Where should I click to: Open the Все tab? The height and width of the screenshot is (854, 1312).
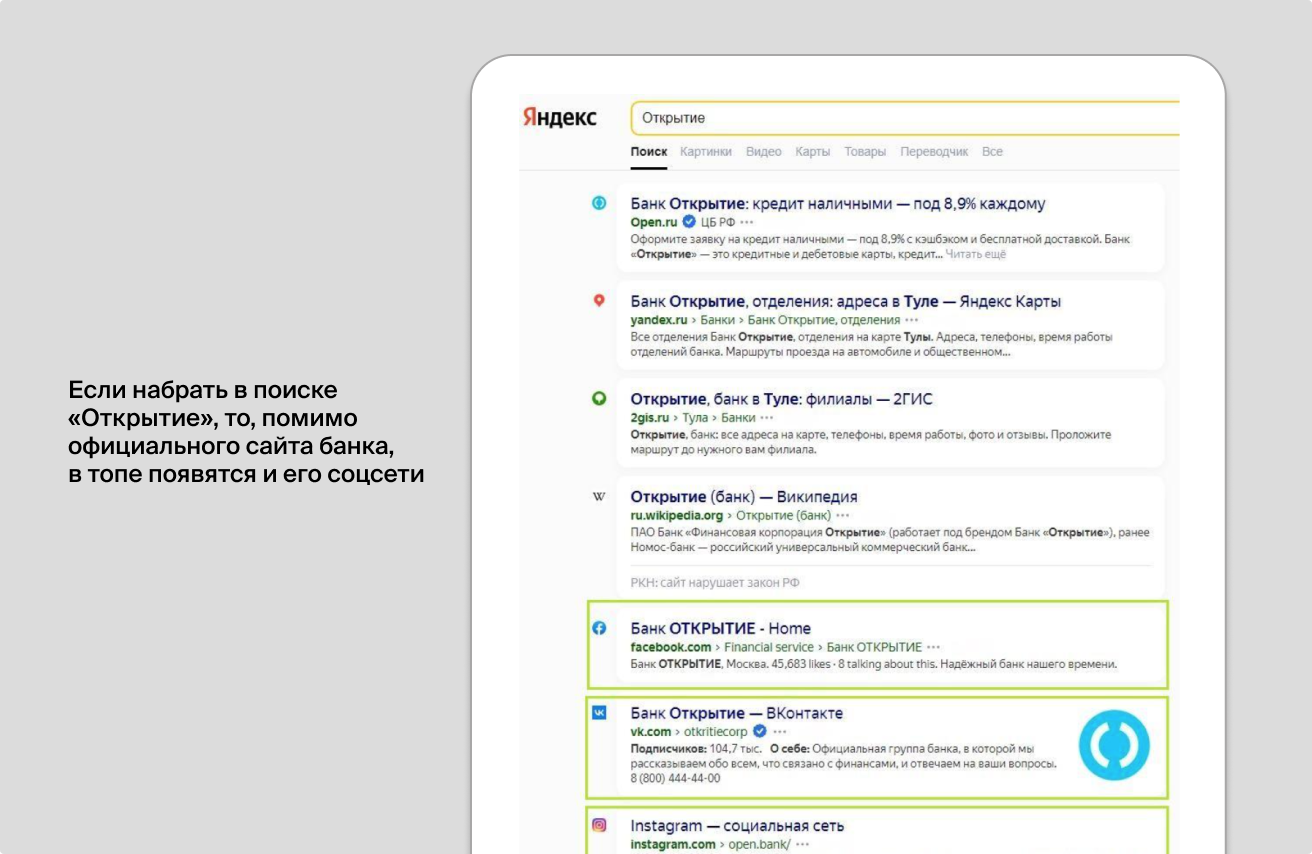(992, 152)
